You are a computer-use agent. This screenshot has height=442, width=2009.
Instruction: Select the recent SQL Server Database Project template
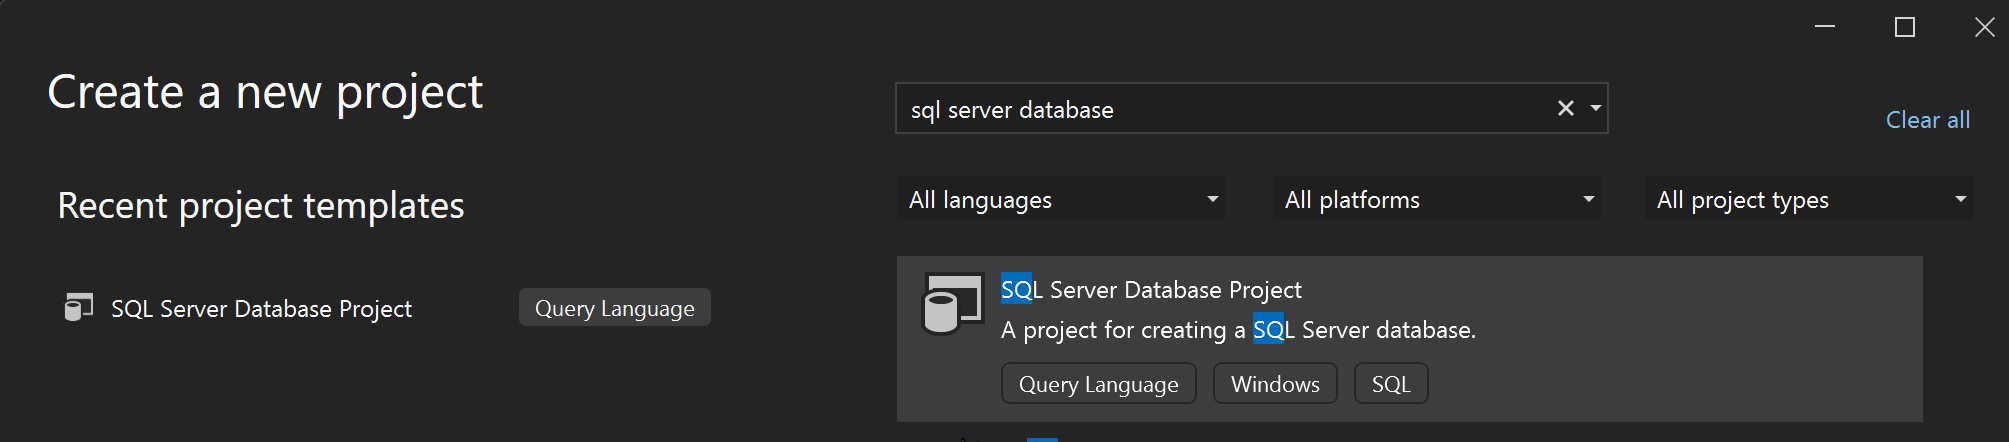261,309
